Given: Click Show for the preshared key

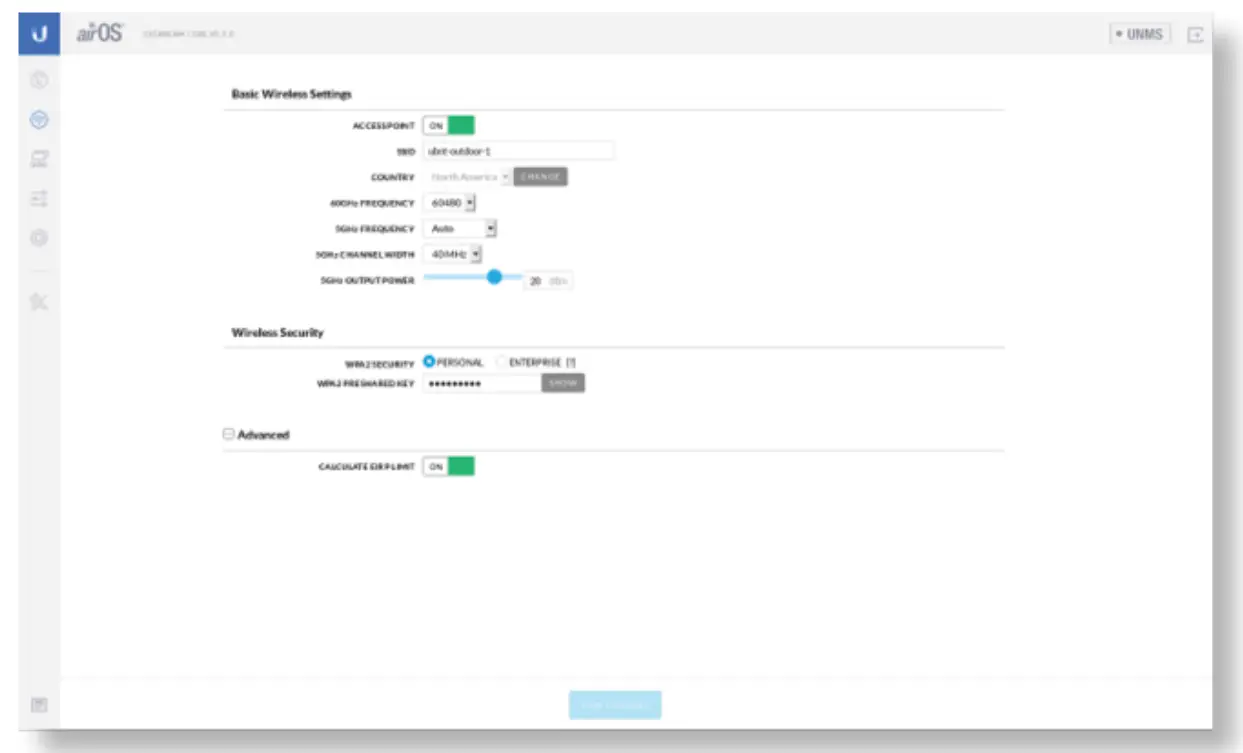Looking at the screenshot, I should [563, 383].
